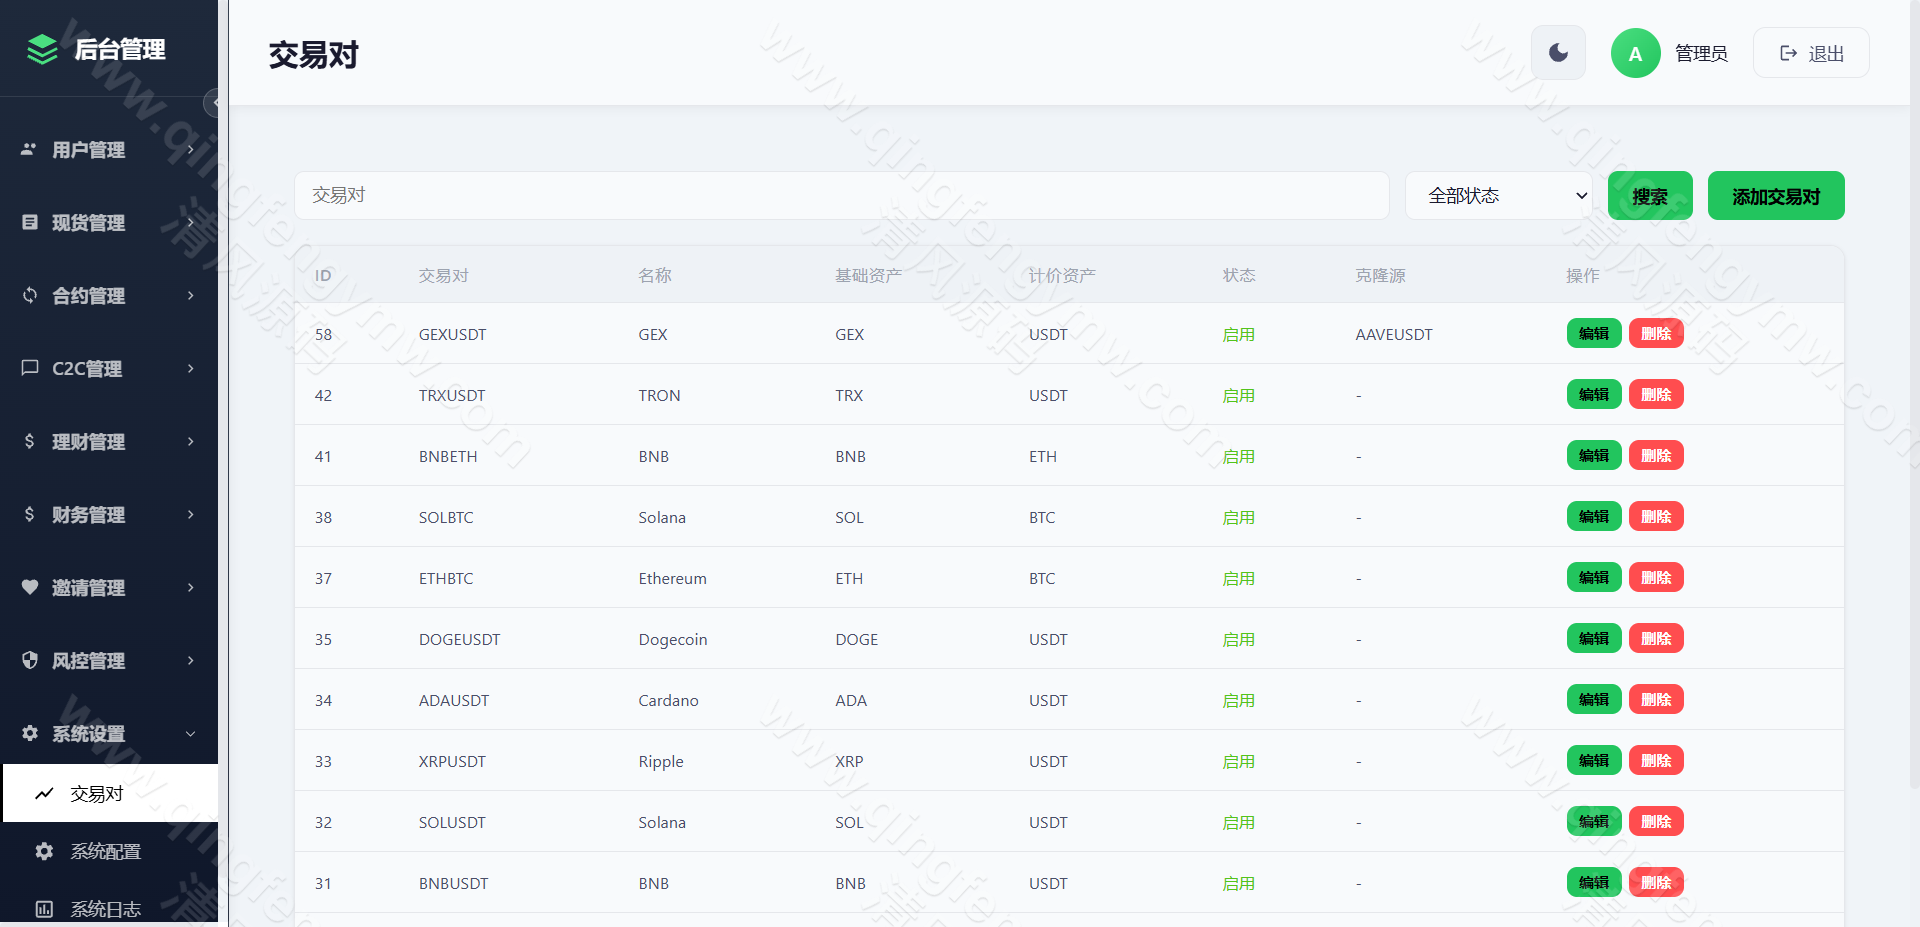1920x927 pixels.
Task: Collapse the sidebar using edge arrow
Action: click(213, 103)
